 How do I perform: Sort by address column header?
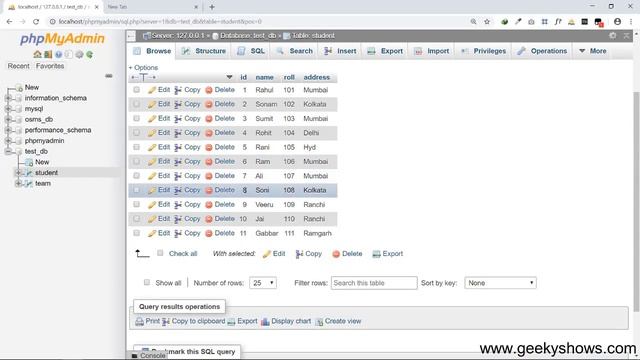click(x=317, y=77)
